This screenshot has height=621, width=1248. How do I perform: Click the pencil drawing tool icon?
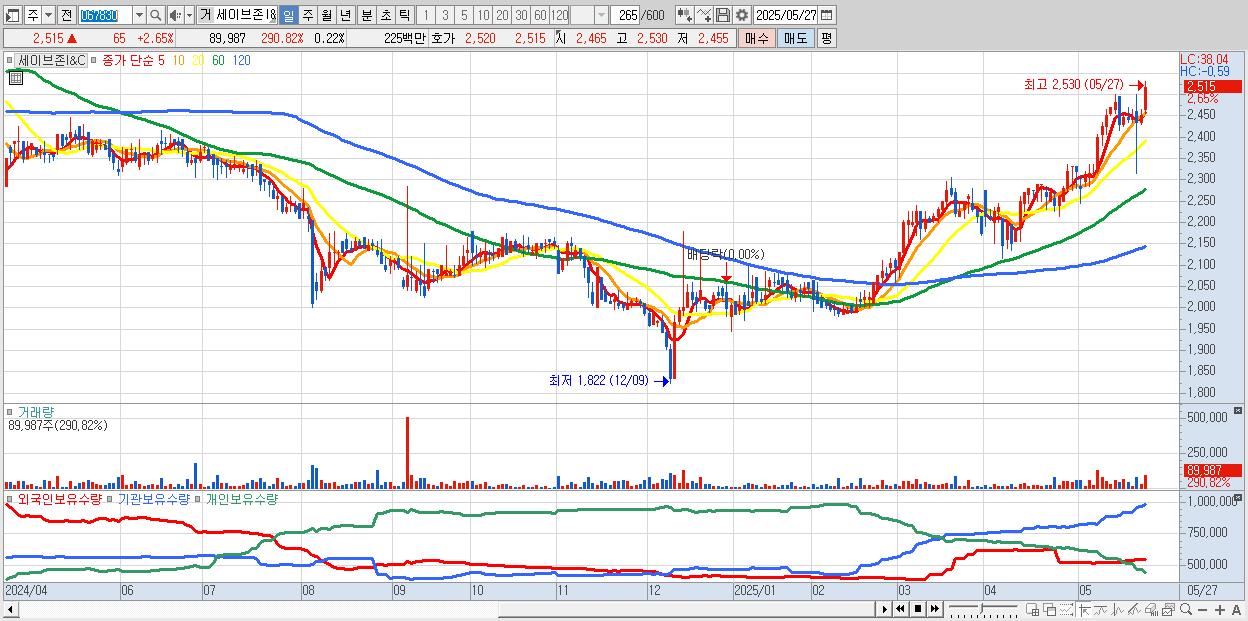point(1134,609)
